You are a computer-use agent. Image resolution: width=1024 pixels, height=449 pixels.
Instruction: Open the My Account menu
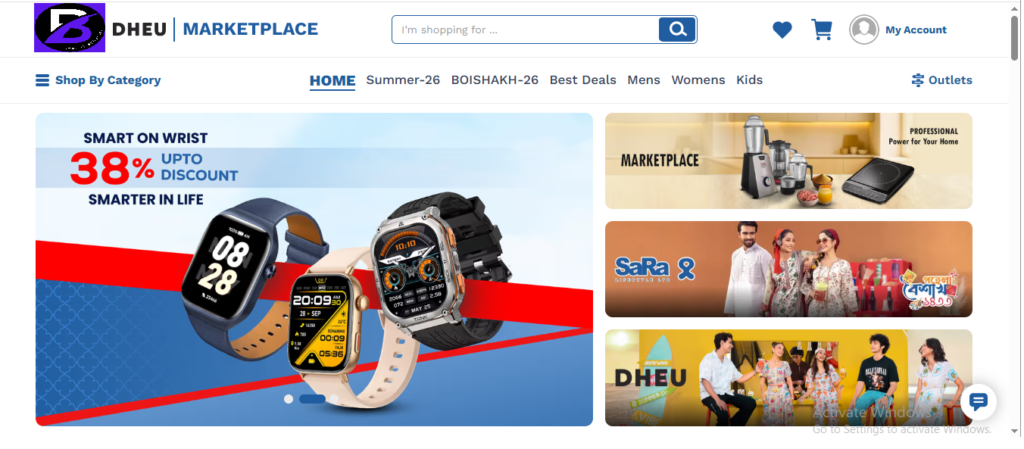[916, 30]
